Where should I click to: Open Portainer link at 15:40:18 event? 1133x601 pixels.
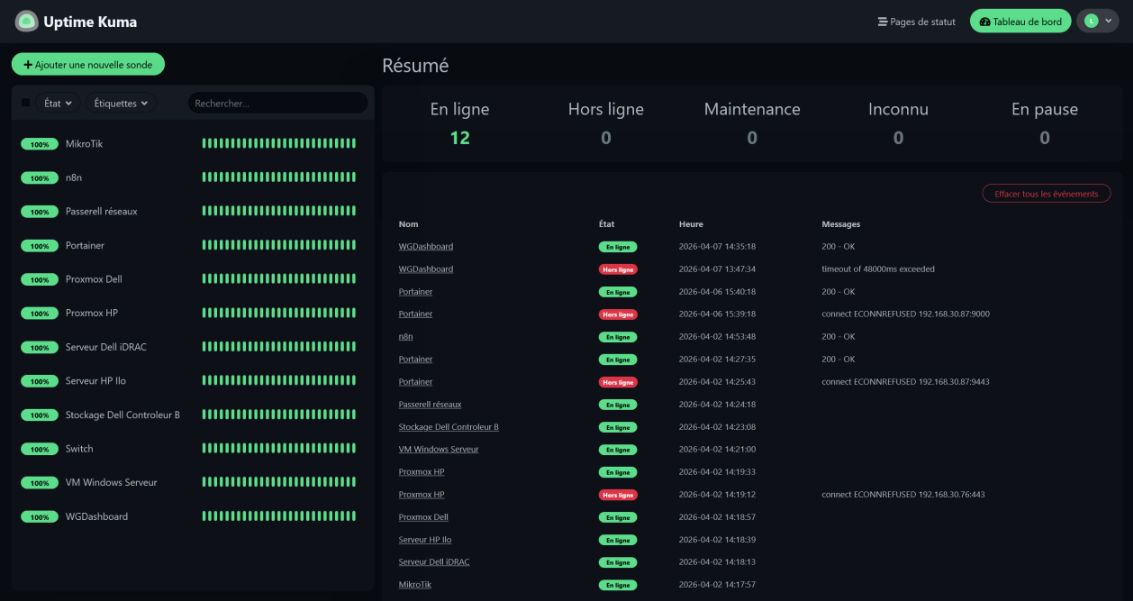coord(415,292)
